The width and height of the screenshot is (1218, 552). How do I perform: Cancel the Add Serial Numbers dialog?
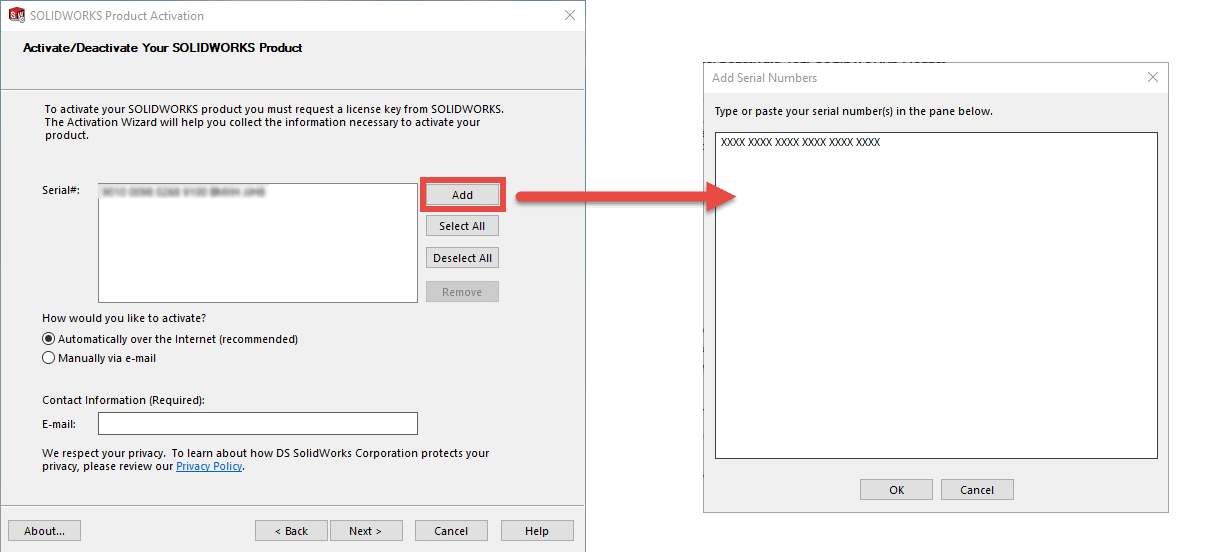coord(977,490)
